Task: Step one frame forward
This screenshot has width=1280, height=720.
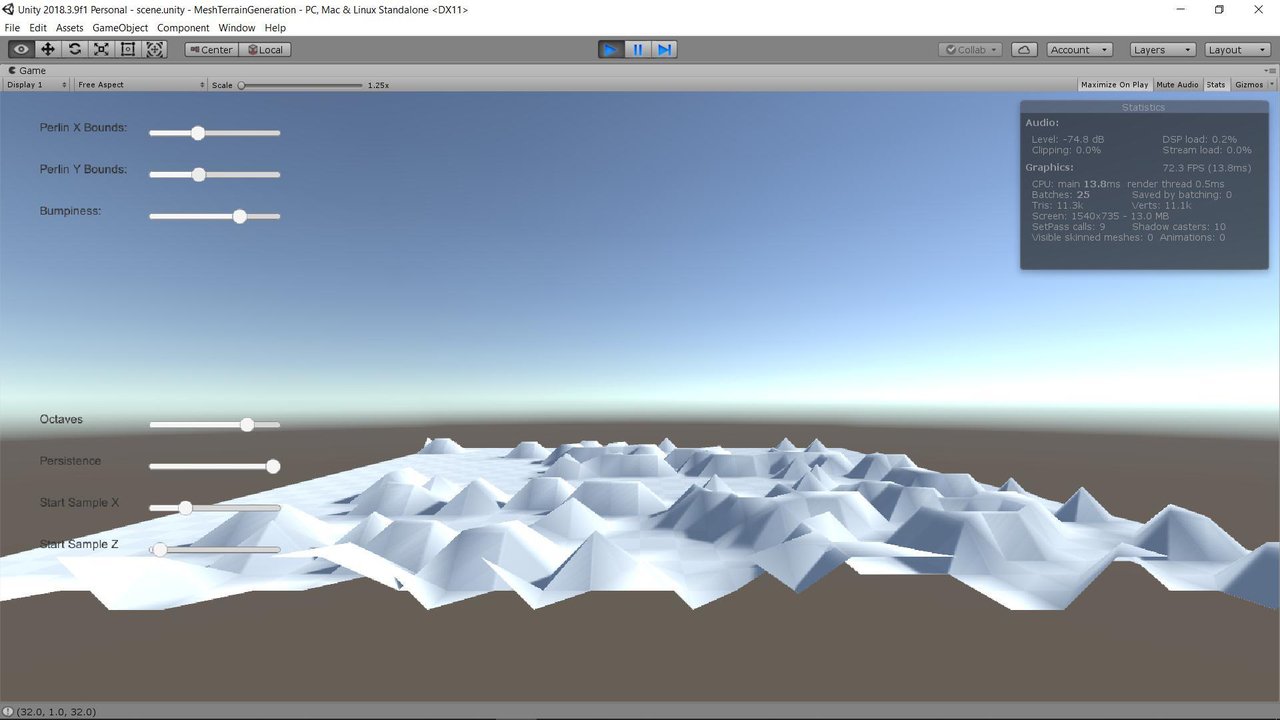Action: (664, 49)
